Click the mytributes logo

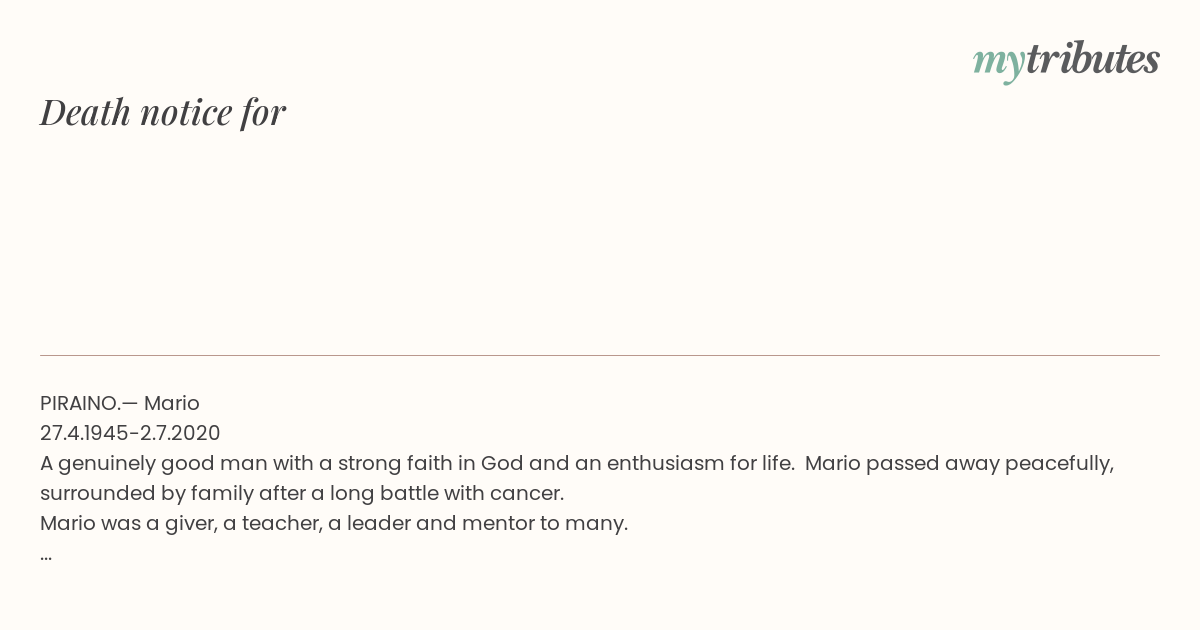tap(1066, 61)
